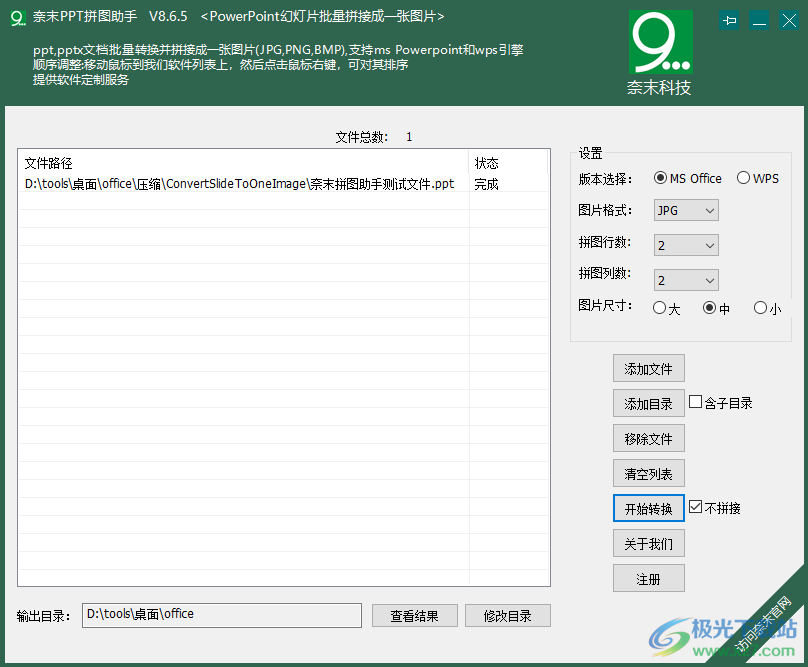
Task: Change output folder via 修改目录
Action: 507,615
